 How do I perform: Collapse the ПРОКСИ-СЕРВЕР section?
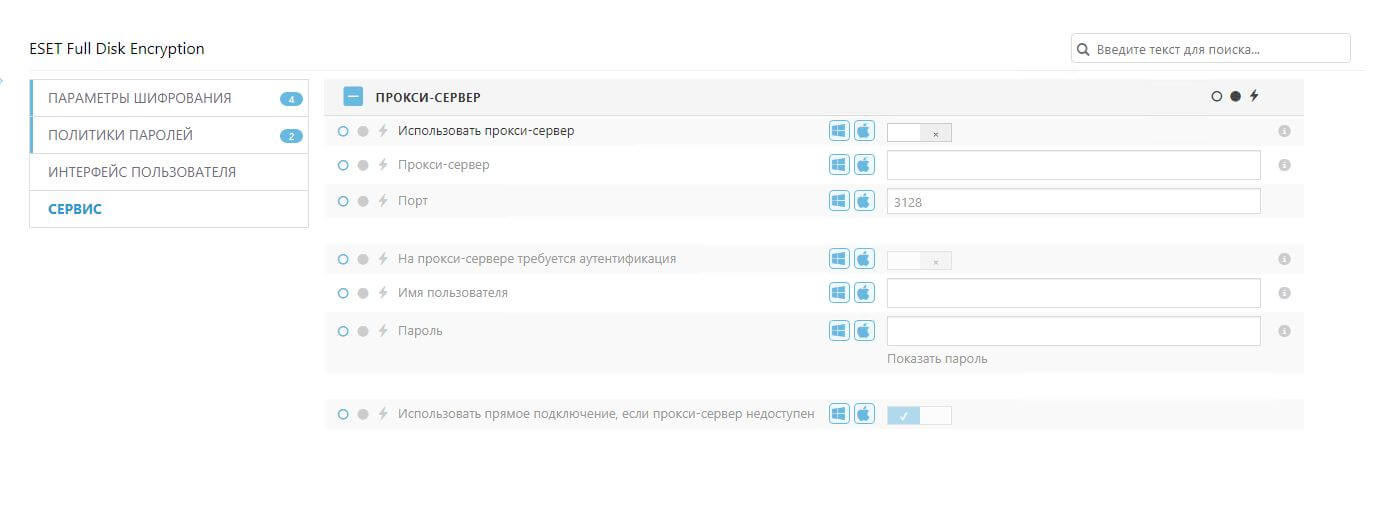(x=353, y=97)
